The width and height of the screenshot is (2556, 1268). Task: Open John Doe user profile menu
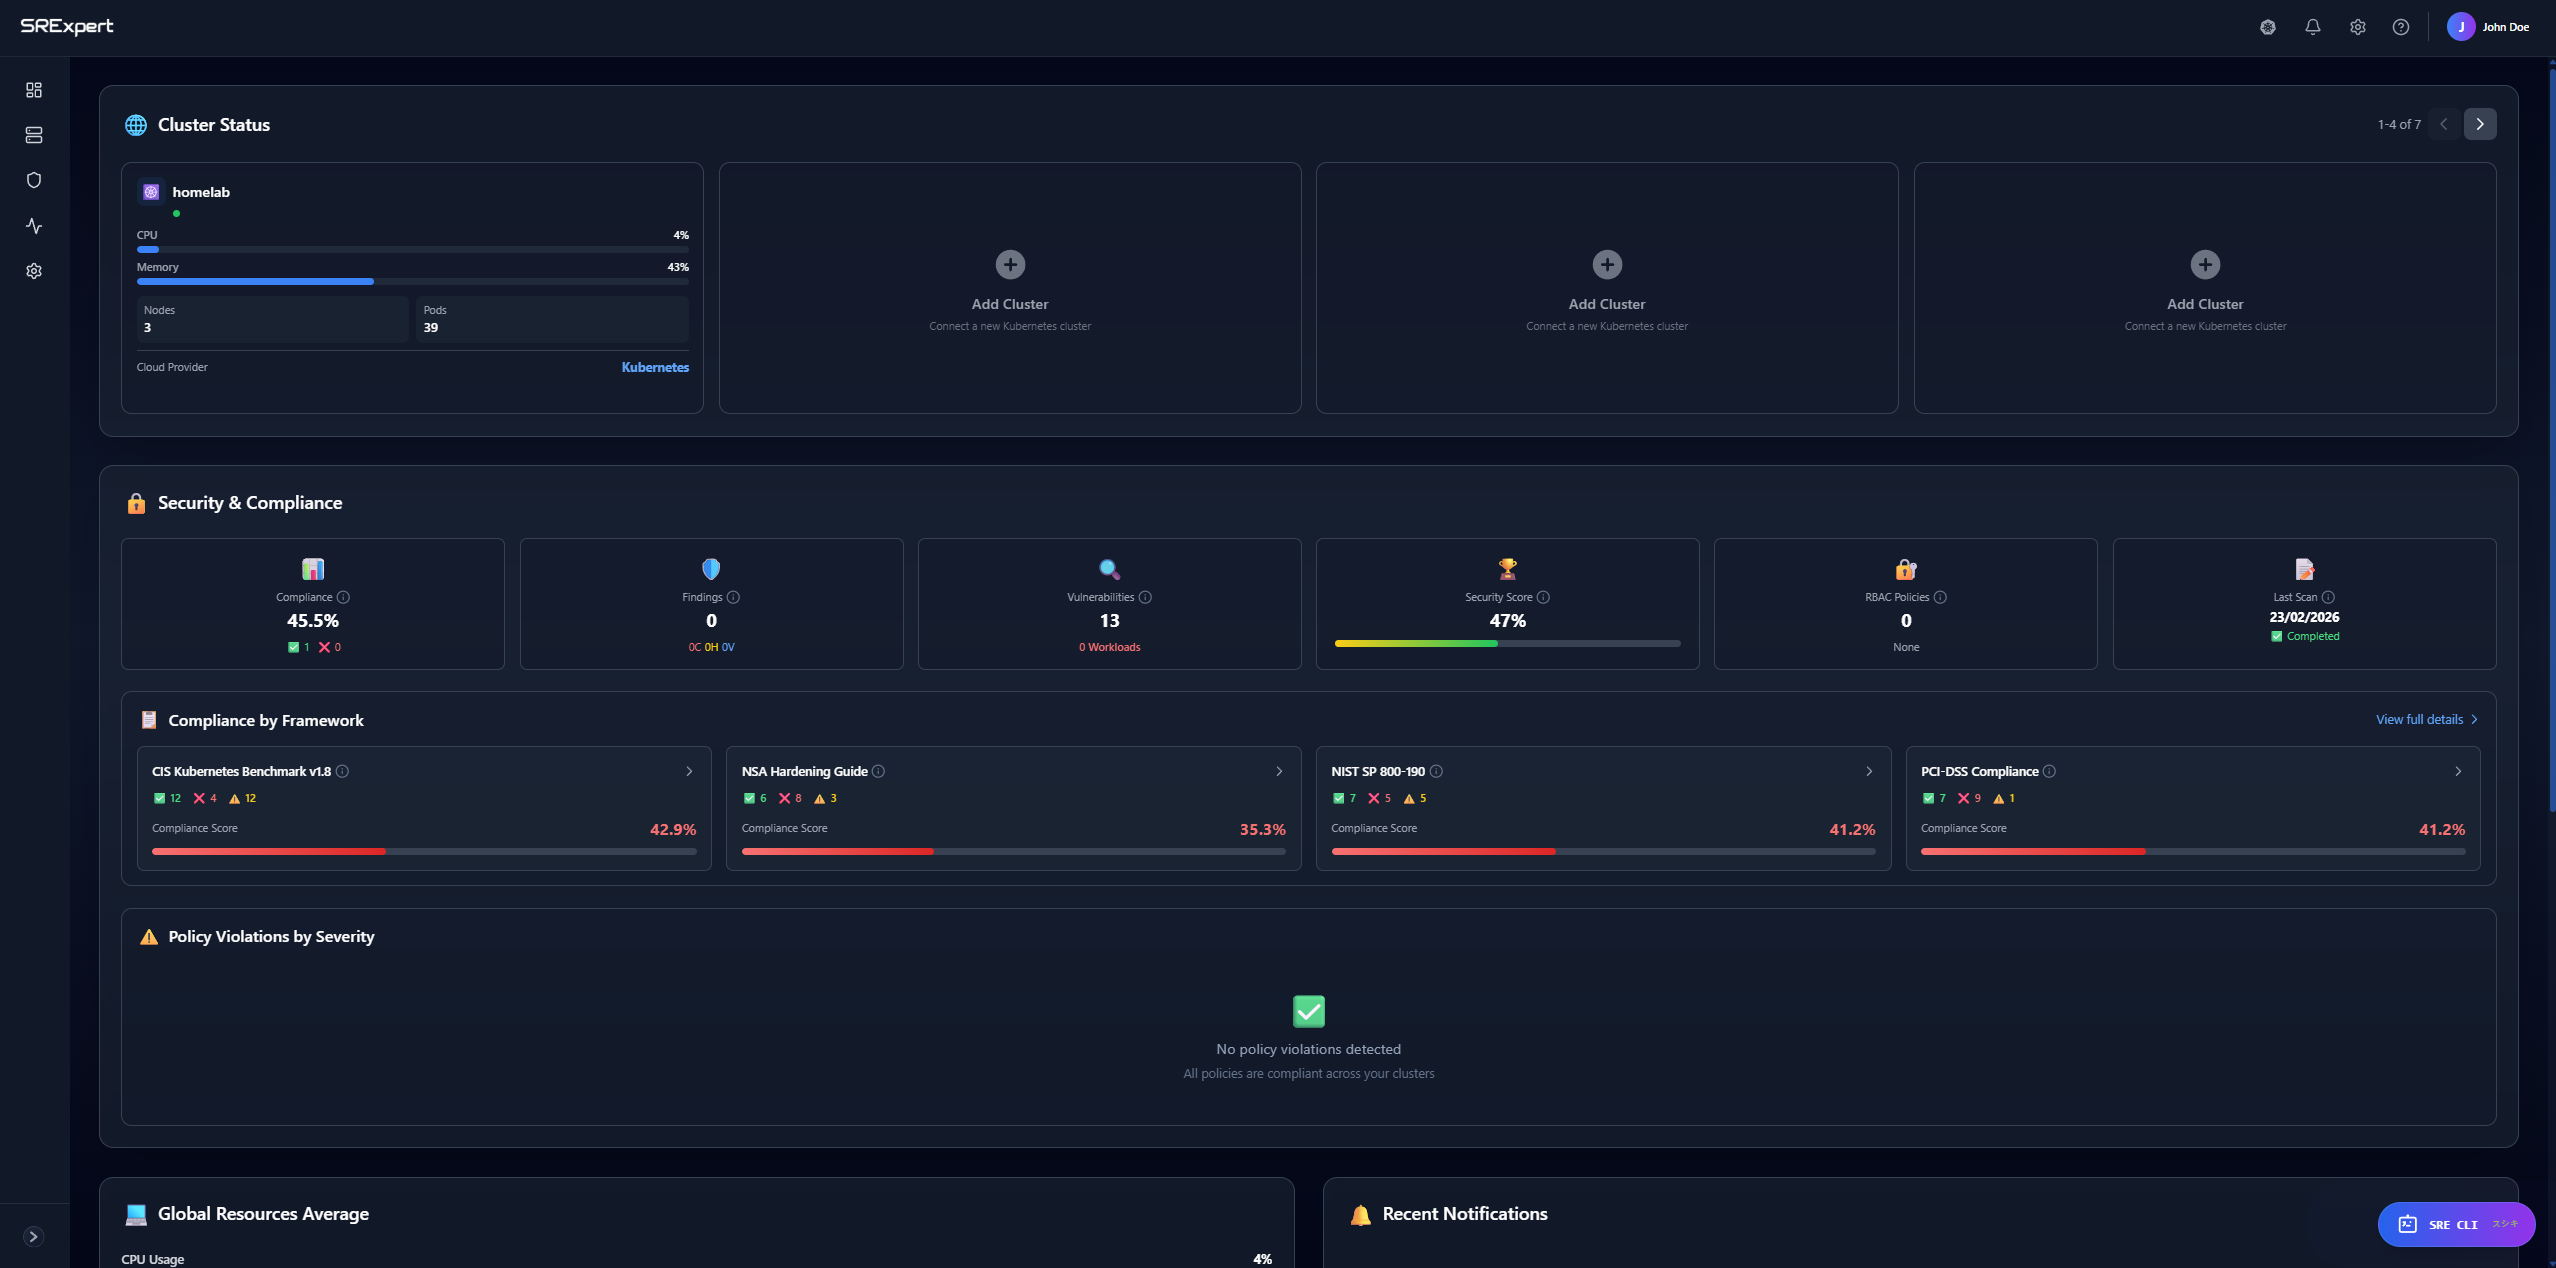tap(2489, 27)
